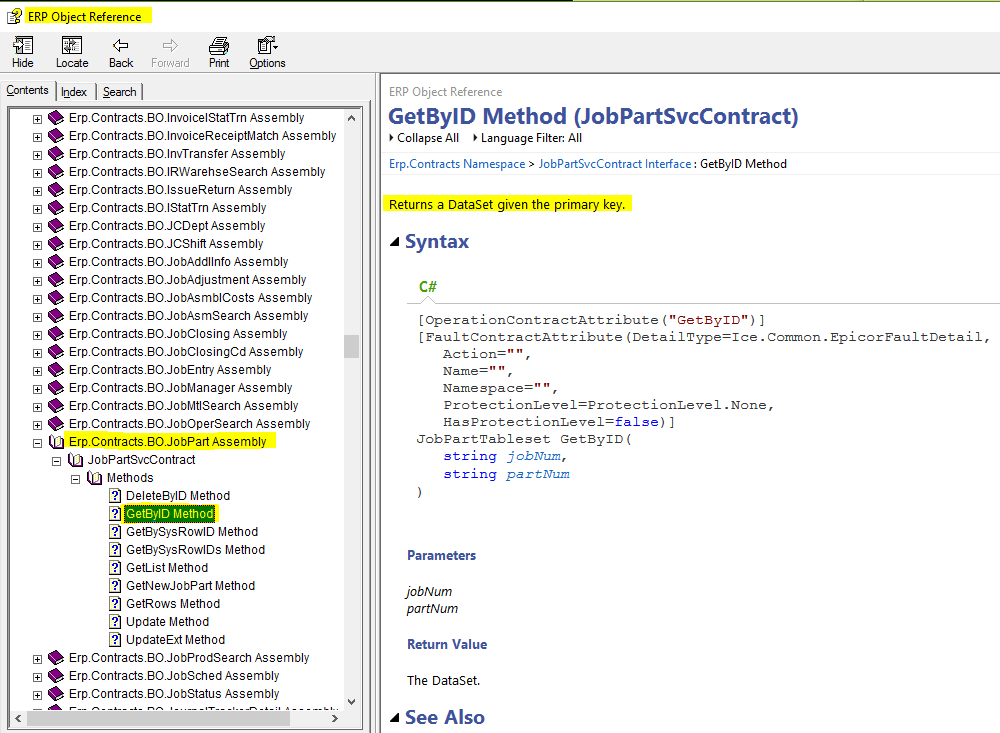
Task: Expand the JobClosing Assembly node
Action: [37, 335]
